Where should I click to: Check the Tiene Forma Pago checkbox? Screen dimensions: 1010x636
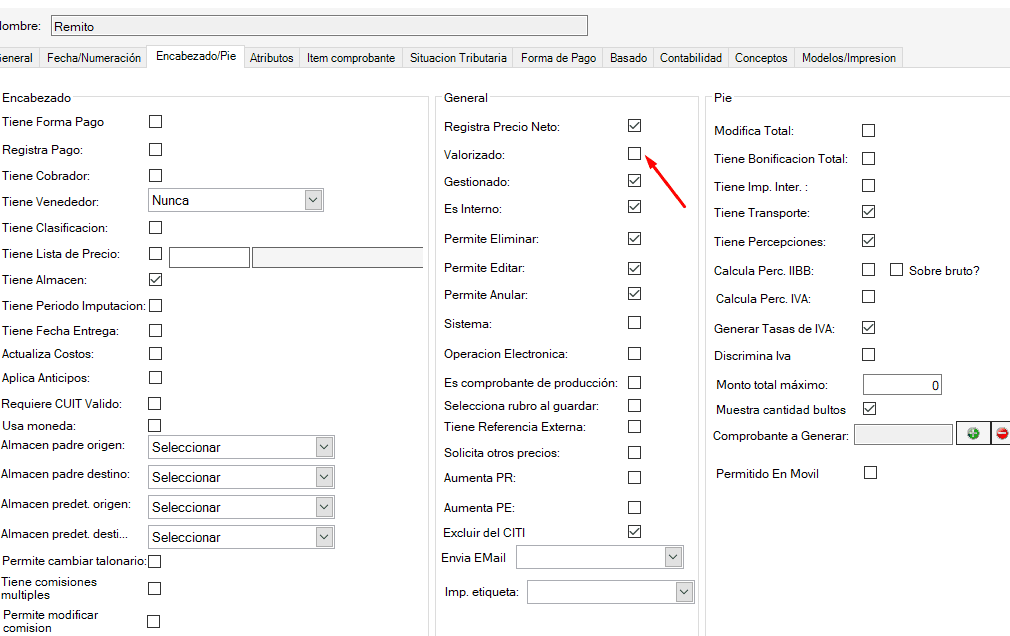[x=155, y=121]
